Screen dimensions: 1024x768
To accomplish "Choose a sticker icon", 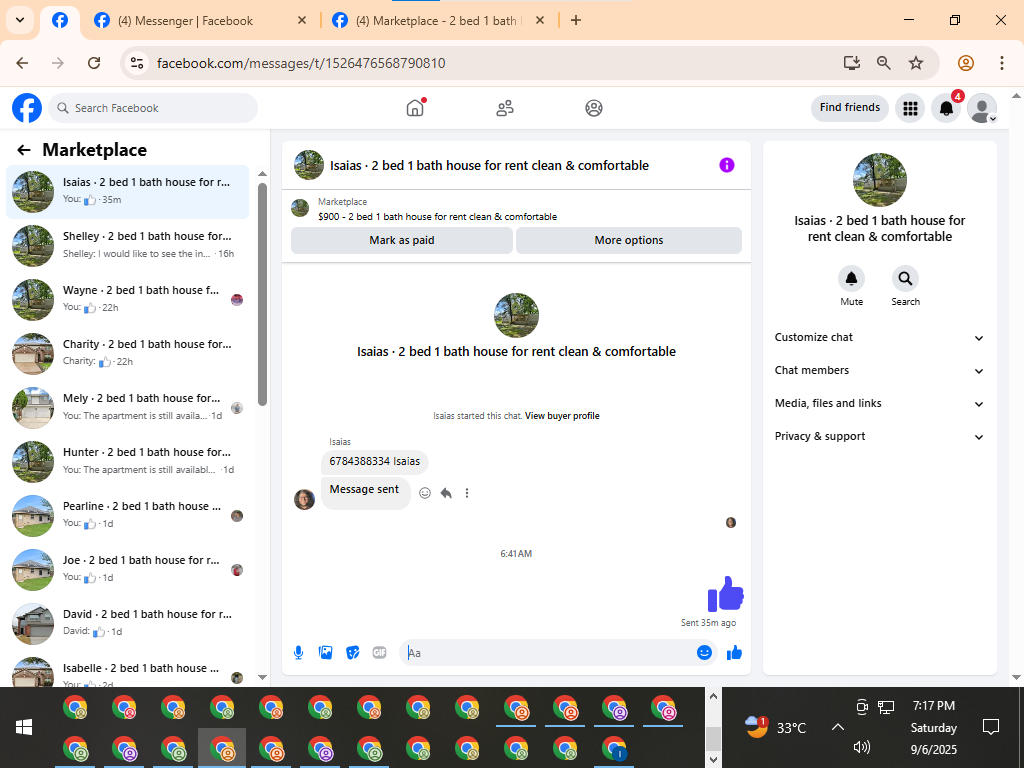I will (353, 652).
